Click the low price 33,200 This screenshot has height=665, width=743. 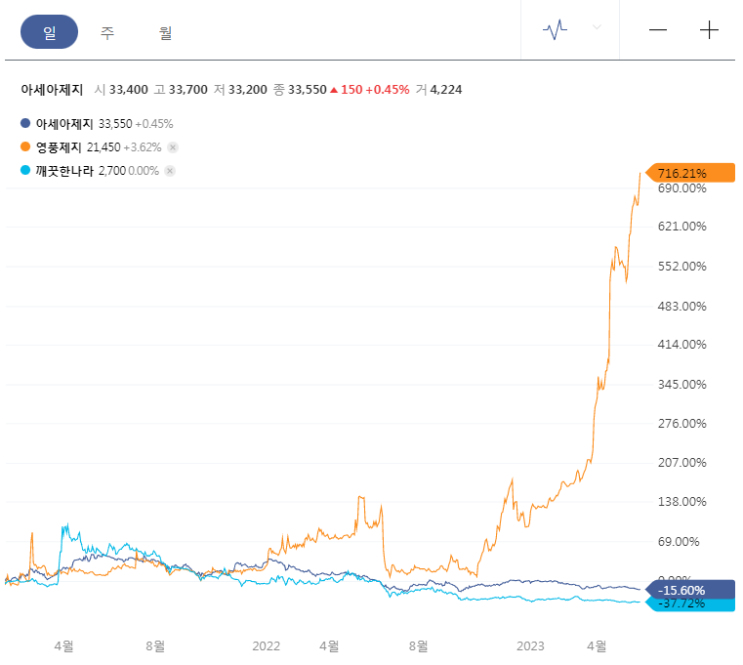point(248,90)
